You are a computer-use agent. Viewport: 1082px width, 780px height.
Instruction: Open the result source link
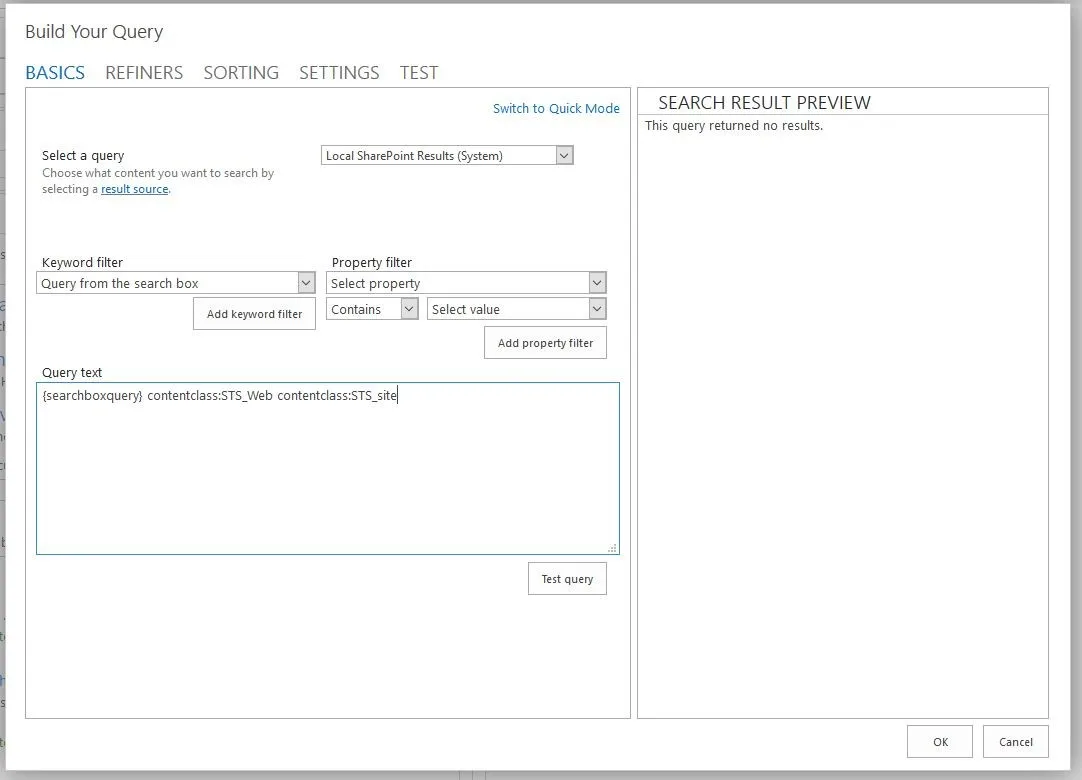(134, 189)
